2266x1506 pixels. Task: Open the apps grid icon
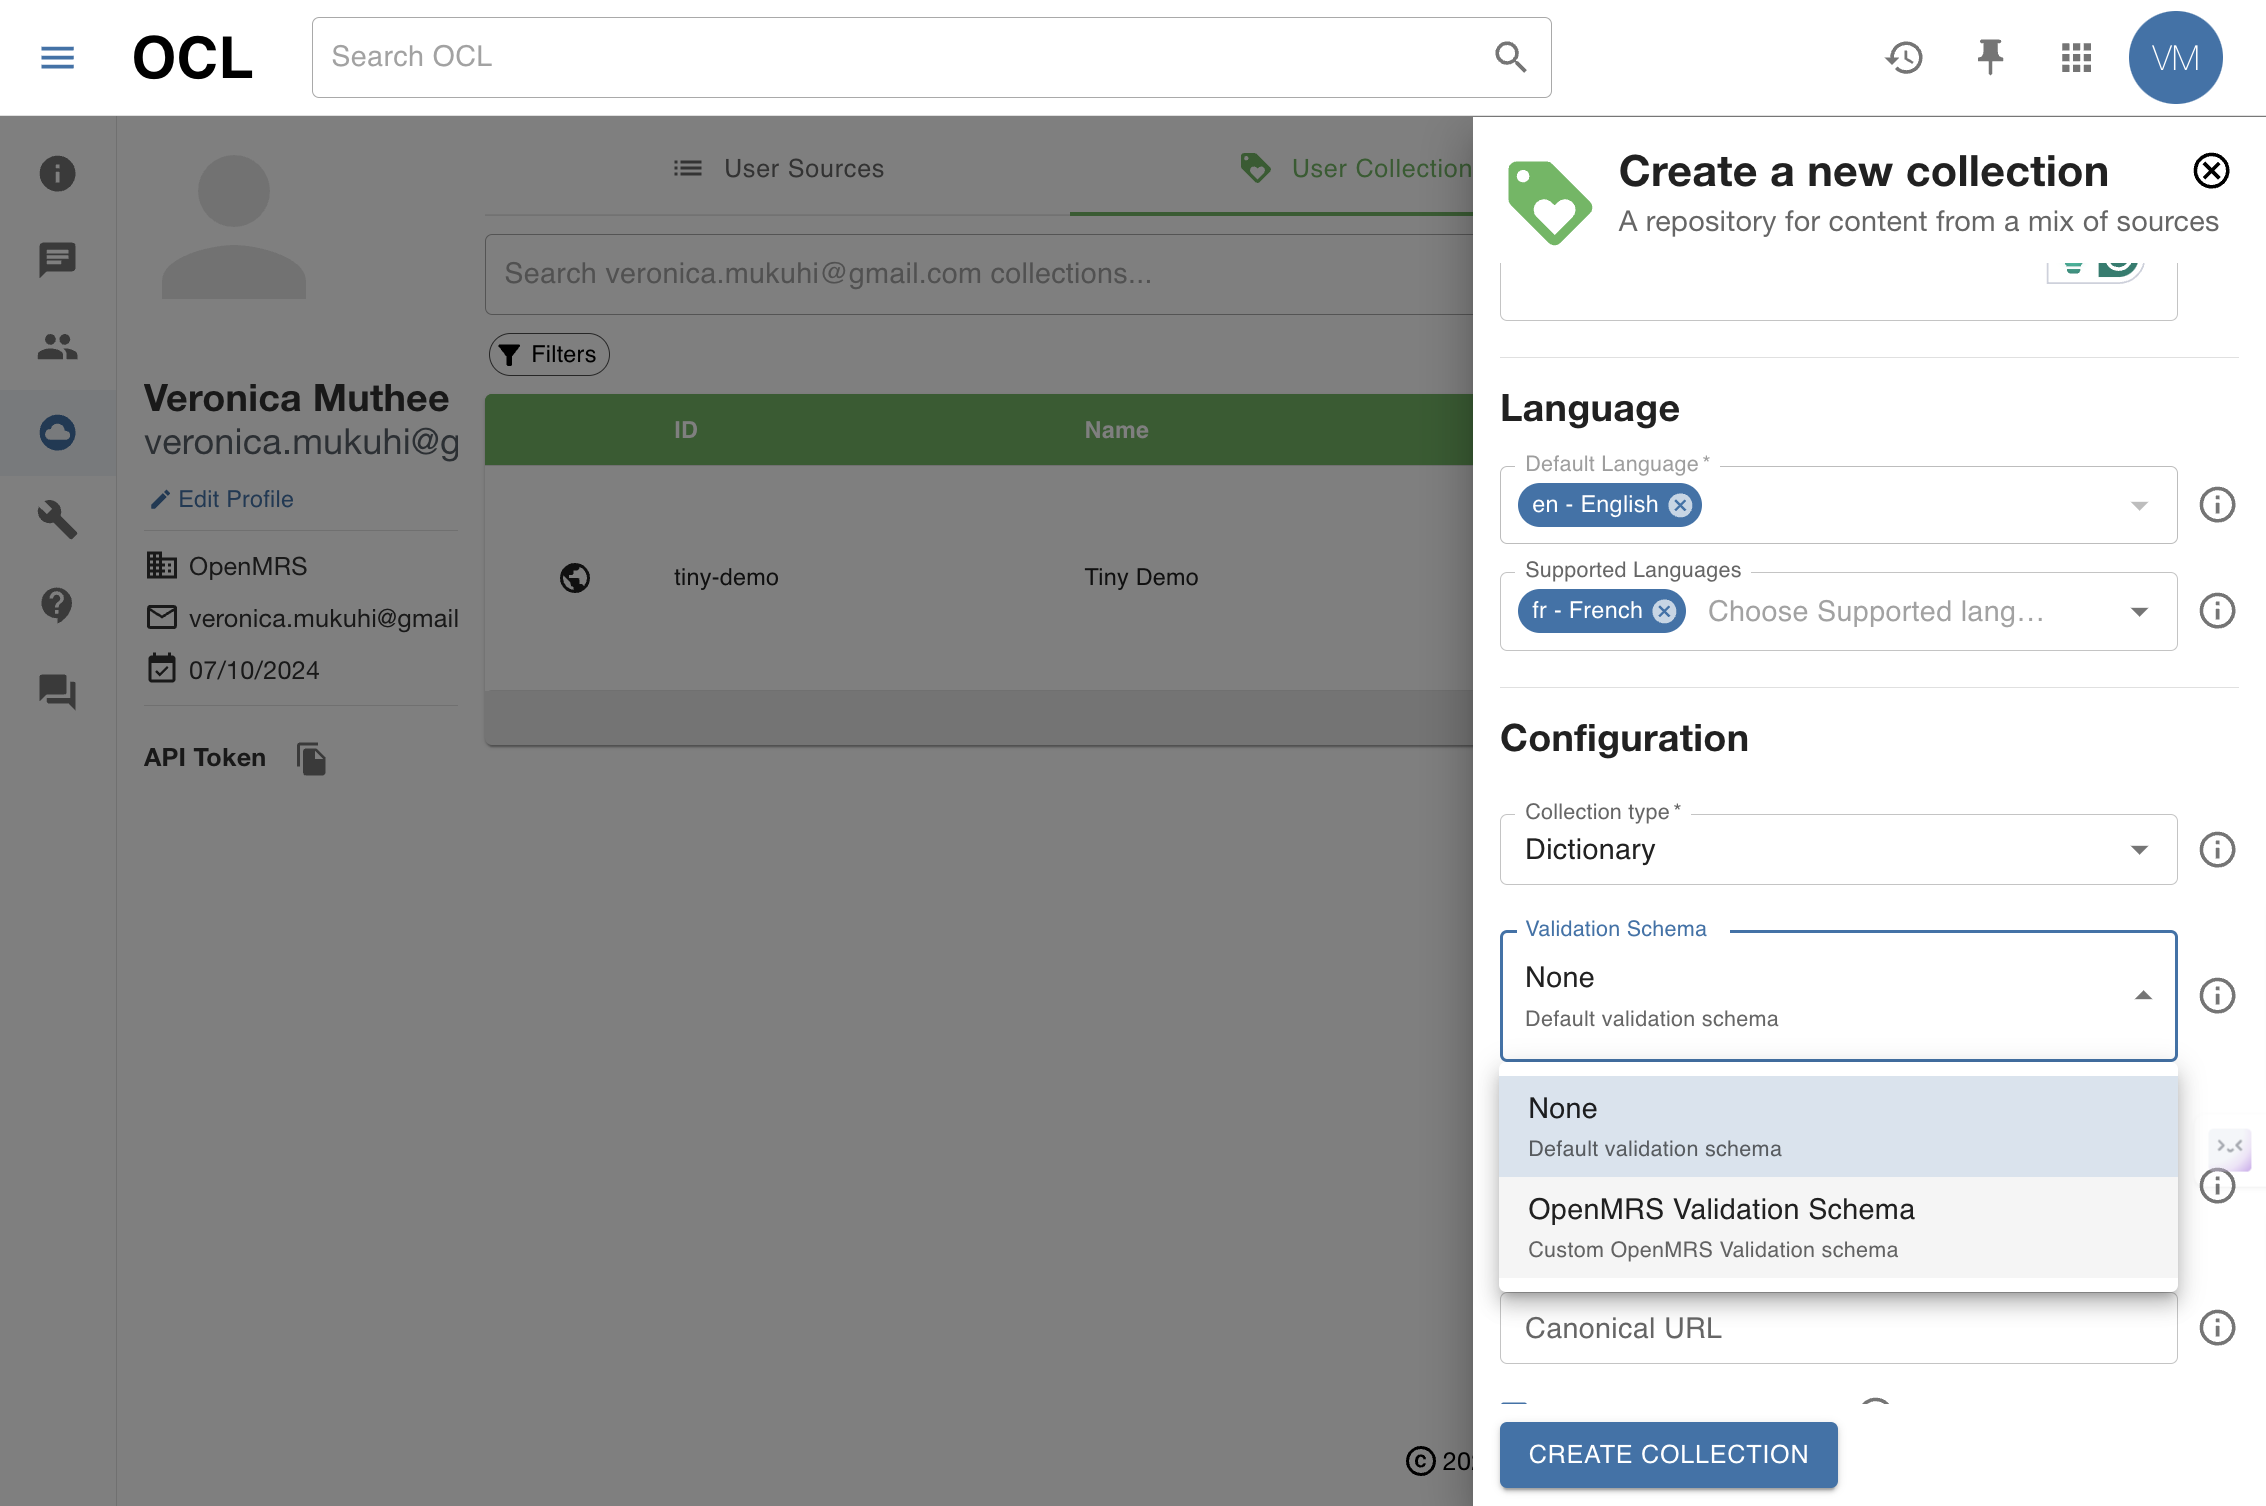(2076, 57)
